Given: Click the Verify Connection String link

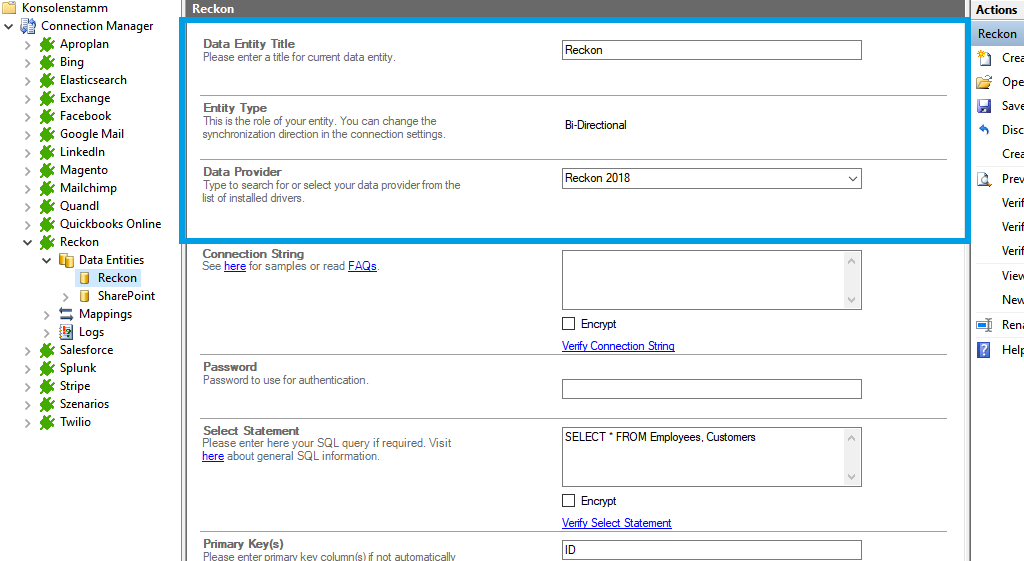Looking at the screenshot, I should [x=618, y=346].
